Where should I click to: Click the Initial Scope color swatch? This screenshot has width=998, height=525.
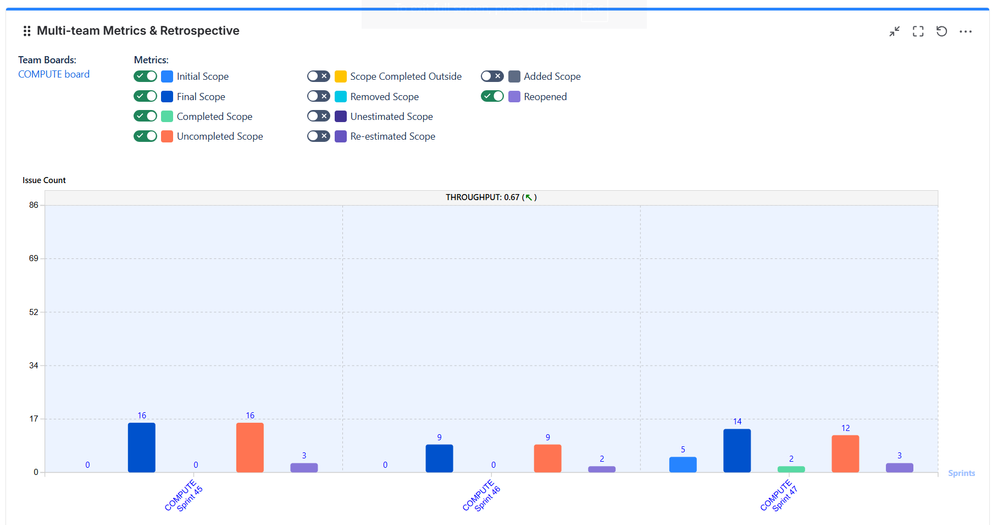tap(167, 76)
